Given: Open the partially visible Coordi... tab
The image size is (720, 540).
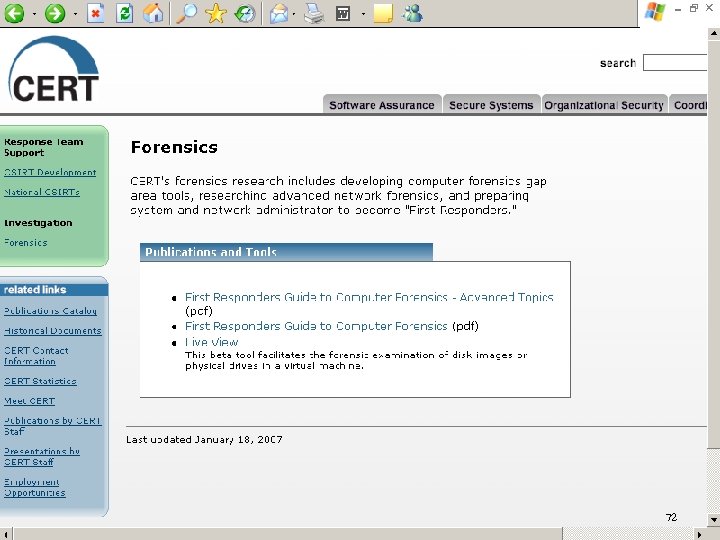Looking at the screenshot, I should [x=688, y=104].
